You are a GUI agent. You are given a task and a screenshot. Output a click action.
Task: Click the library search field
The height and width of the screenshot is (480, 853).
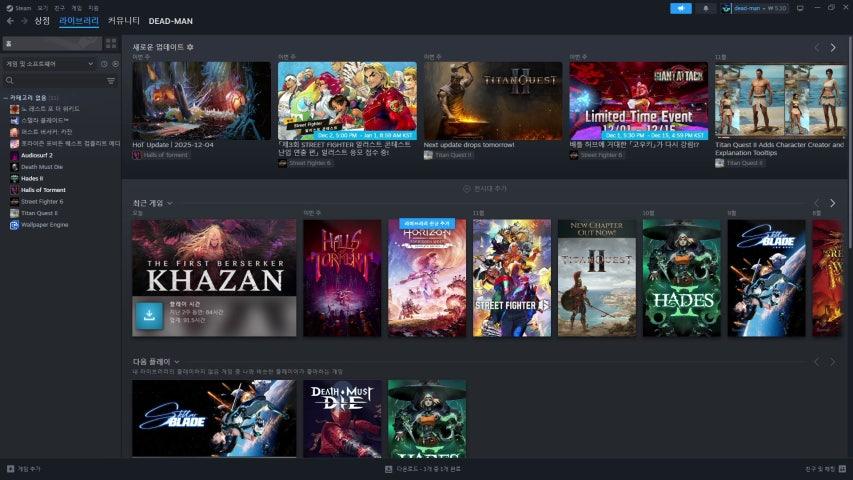click(54, 81)
